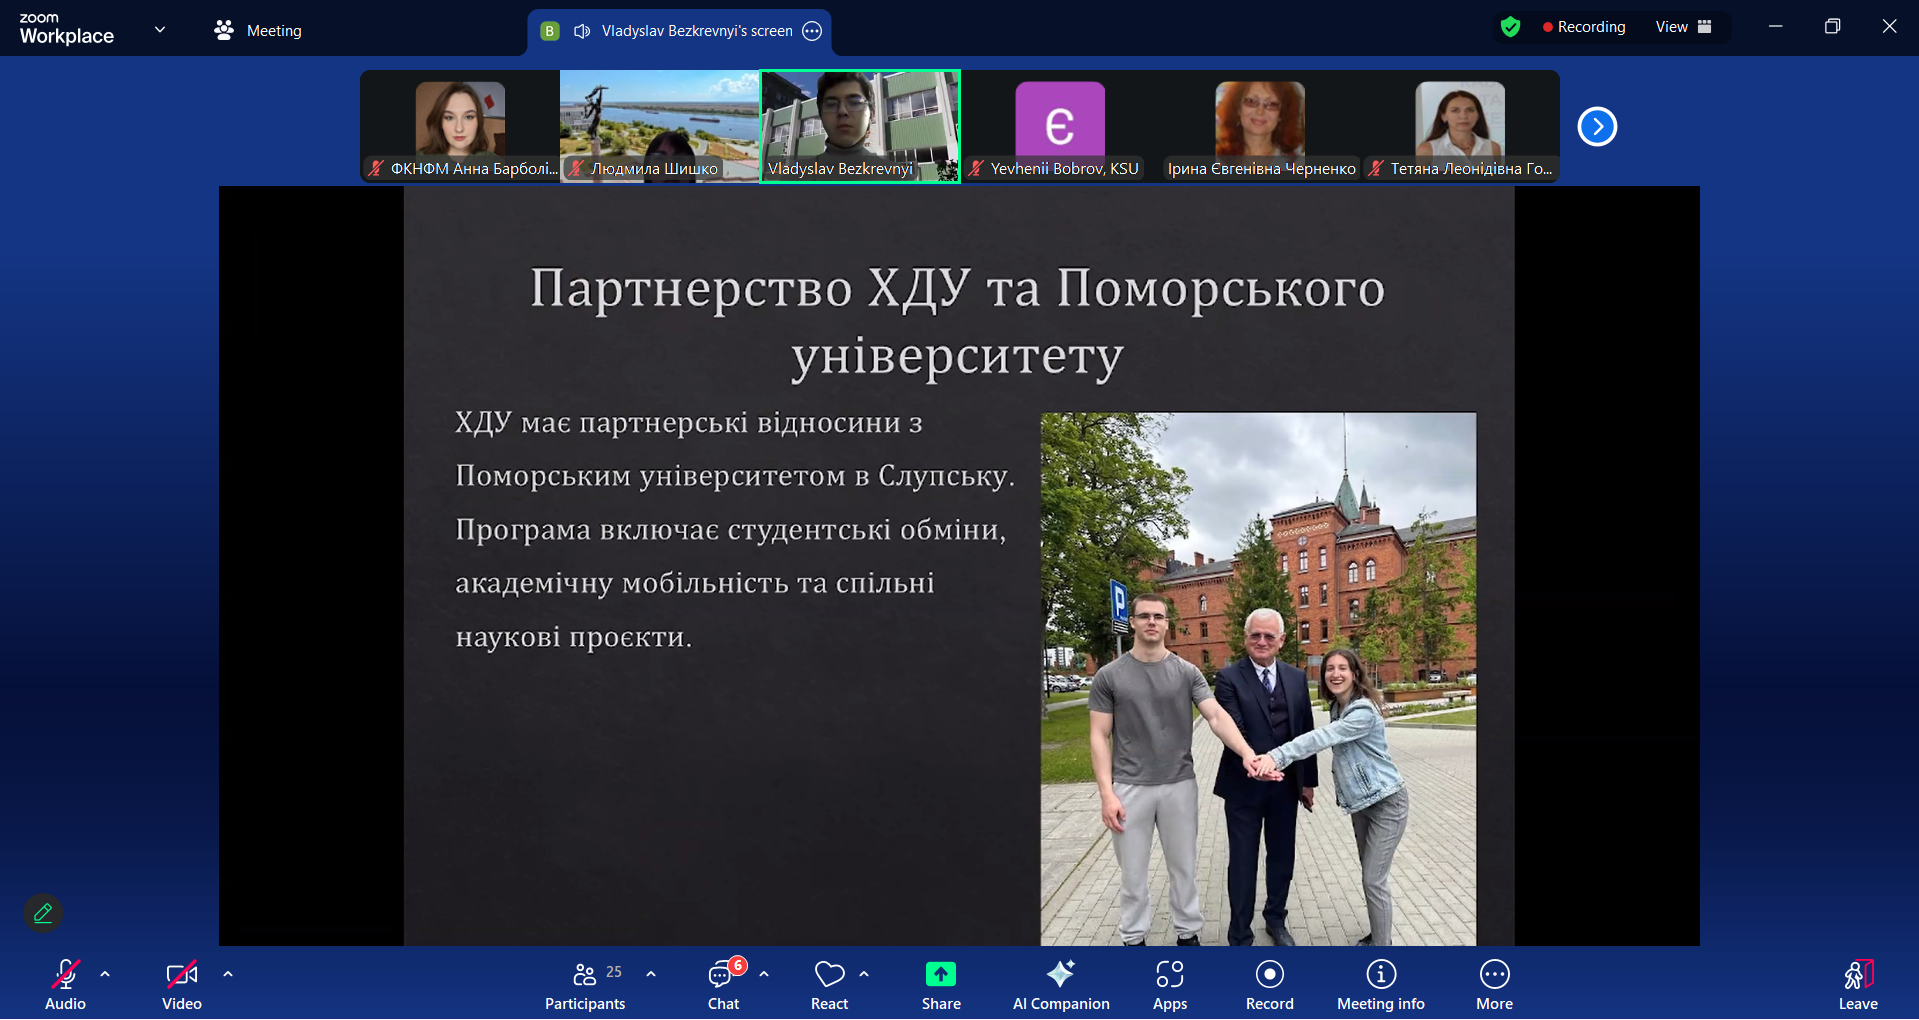Open the Apps panel

click(1169, 982)
